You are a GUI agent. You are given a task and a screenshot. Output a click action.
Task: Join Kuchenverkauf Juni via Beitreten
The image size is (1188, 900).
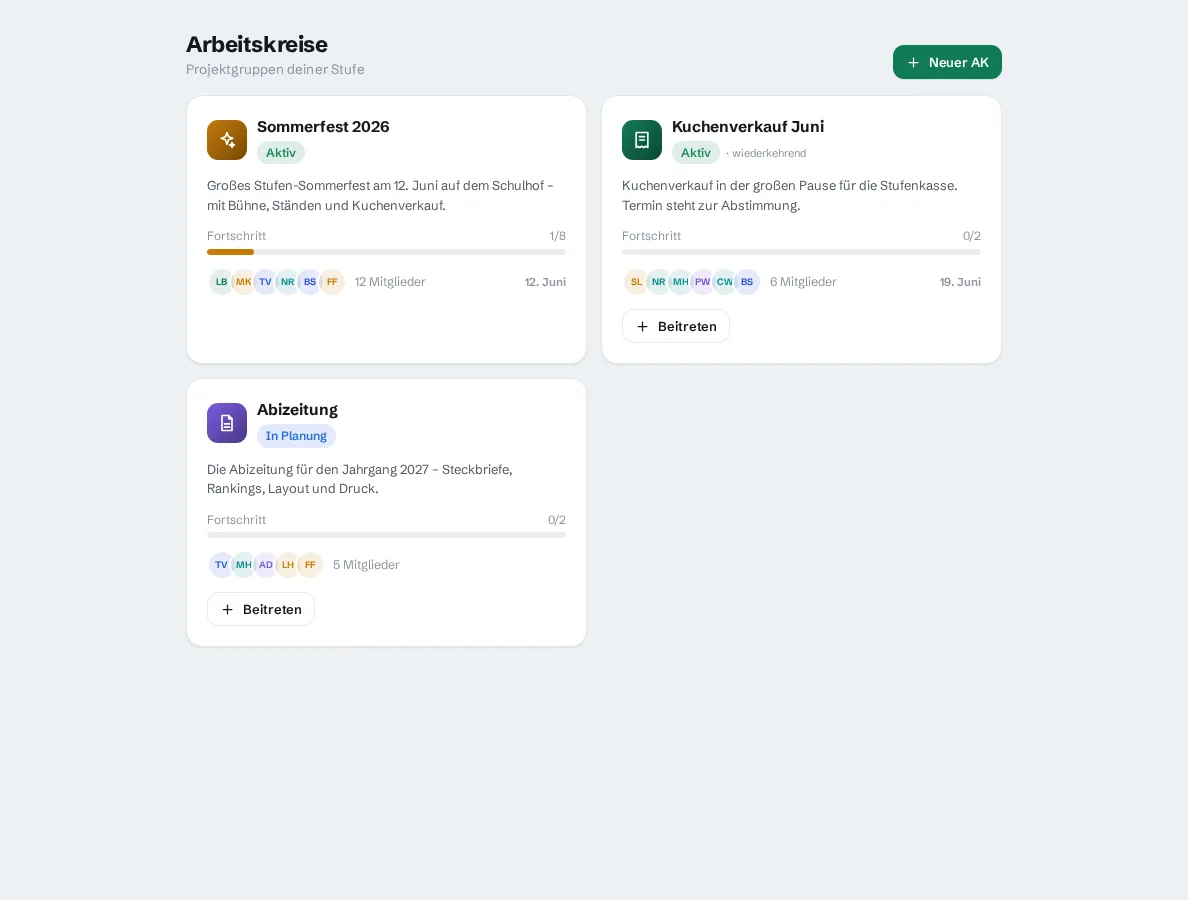click(x=676, y=327)
